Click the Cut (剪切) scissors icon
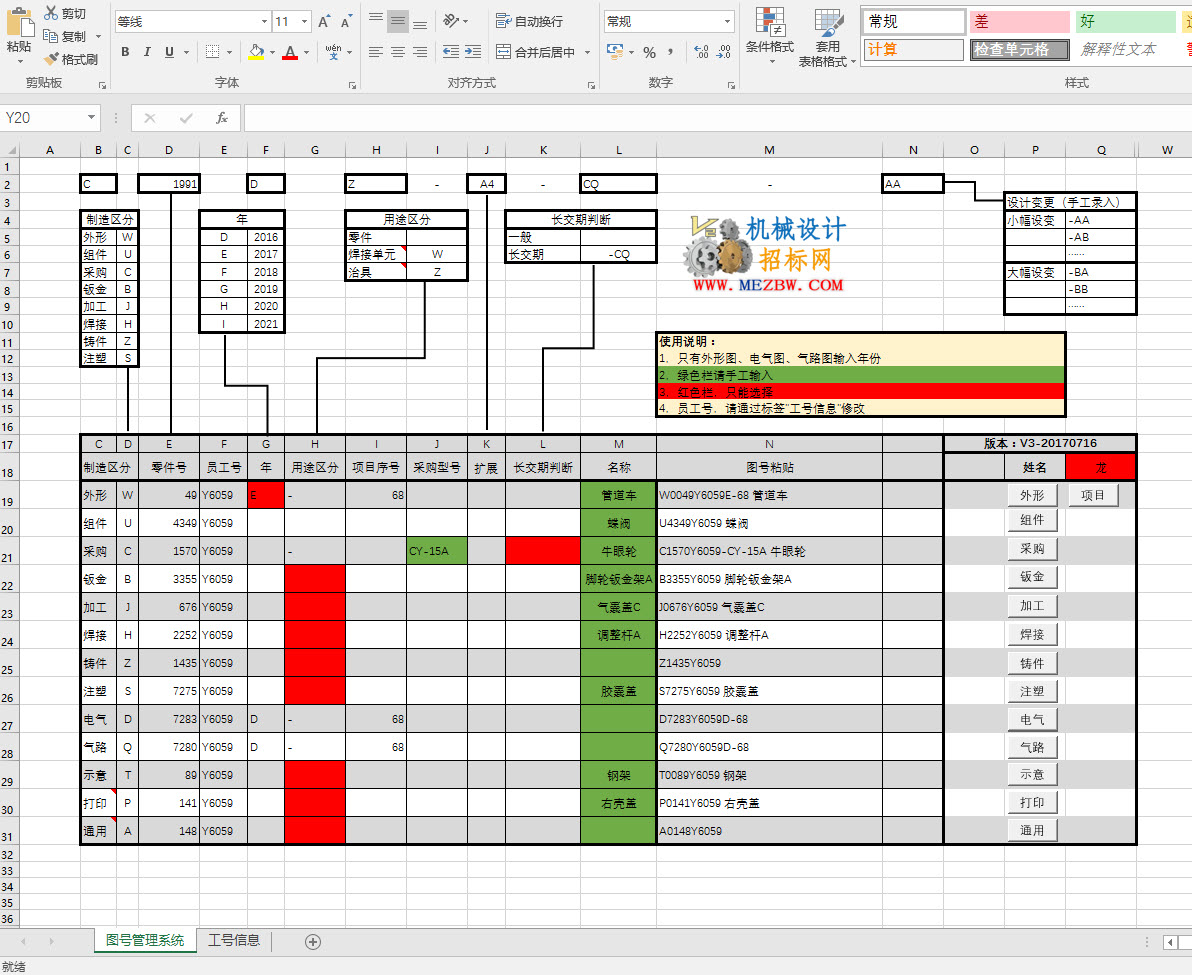The width and height of the screenshot is (1192, 975). tap(51, 13)
